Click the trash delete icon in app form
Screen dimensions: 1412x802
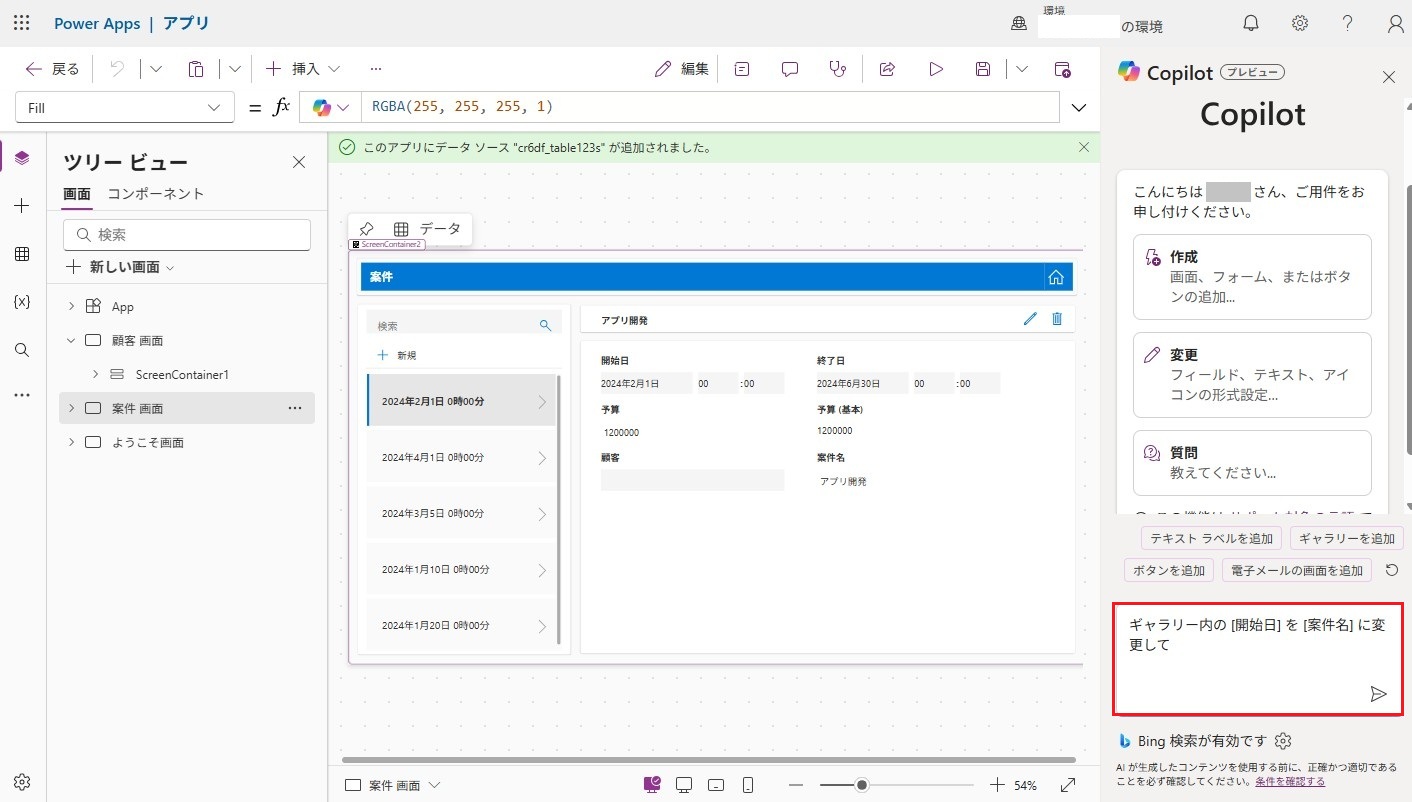point(1057,319)
